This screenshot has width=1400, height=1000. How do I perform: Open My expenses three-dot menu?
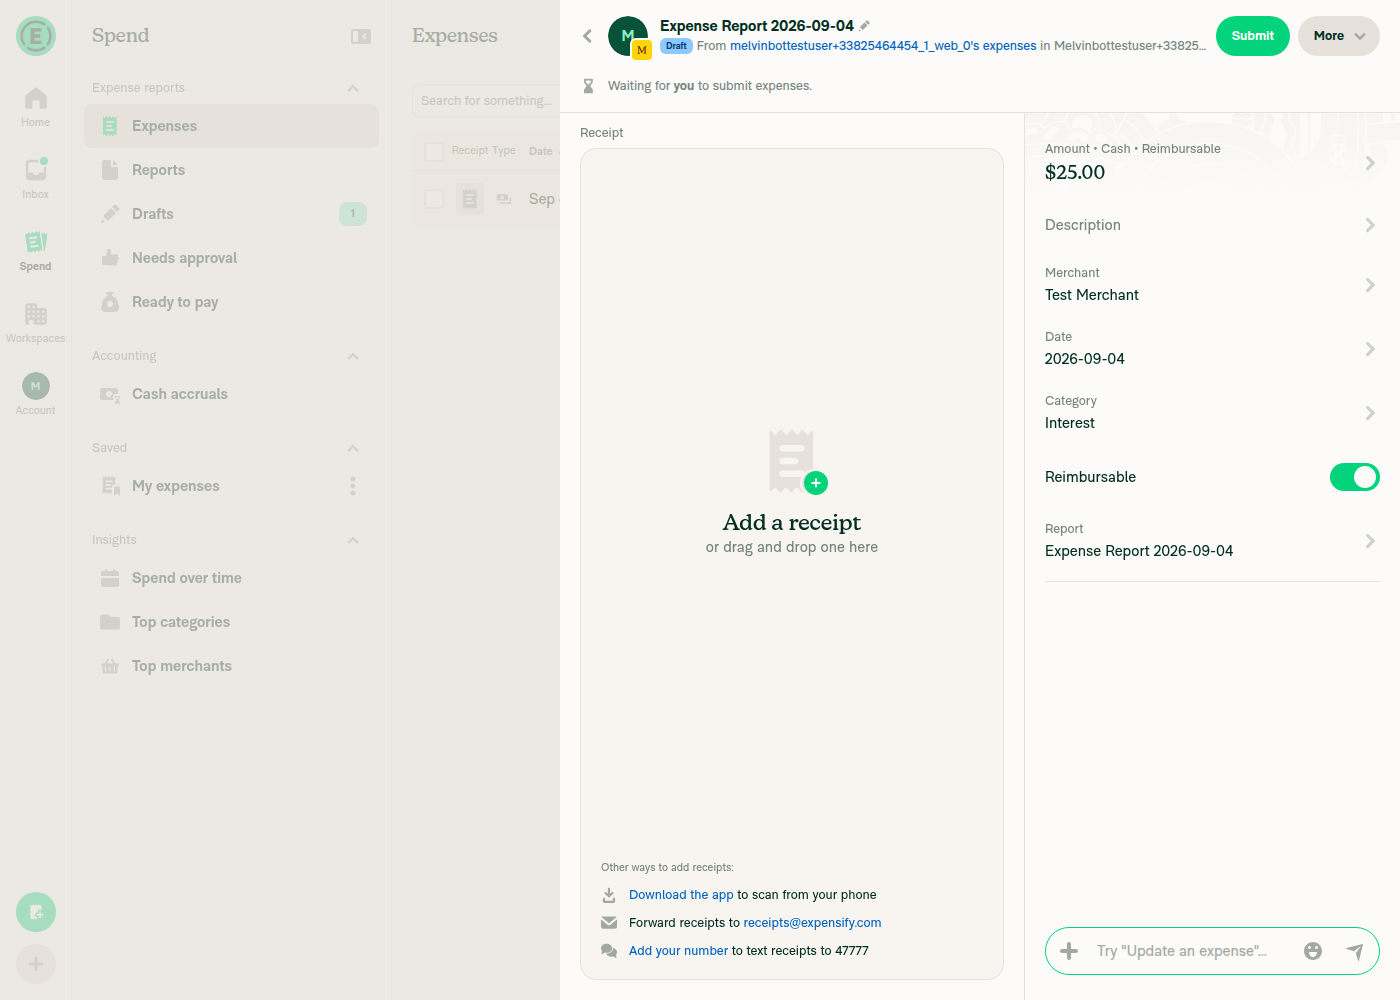pyautogui.click(x=353, y=486)
